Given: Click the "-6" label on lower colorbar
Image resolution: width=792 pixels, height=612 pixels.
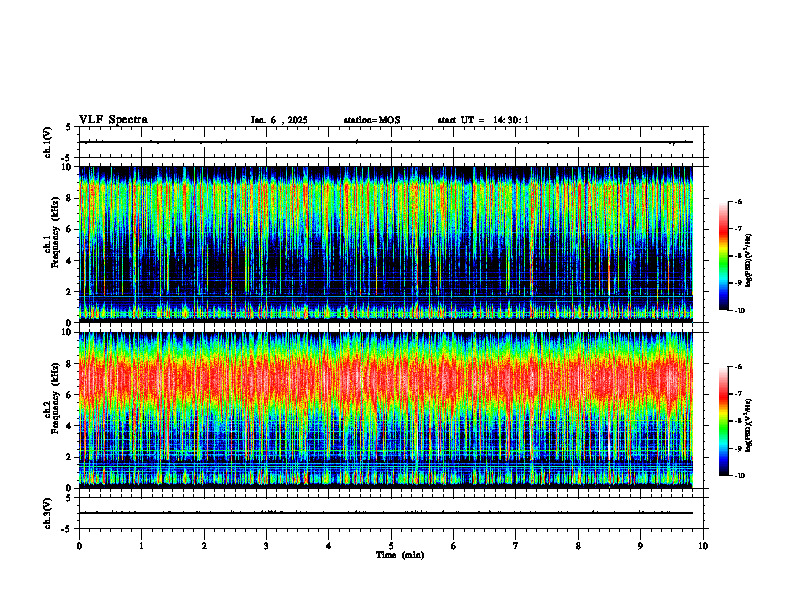Looking at the screenshot, I should 738,367.
